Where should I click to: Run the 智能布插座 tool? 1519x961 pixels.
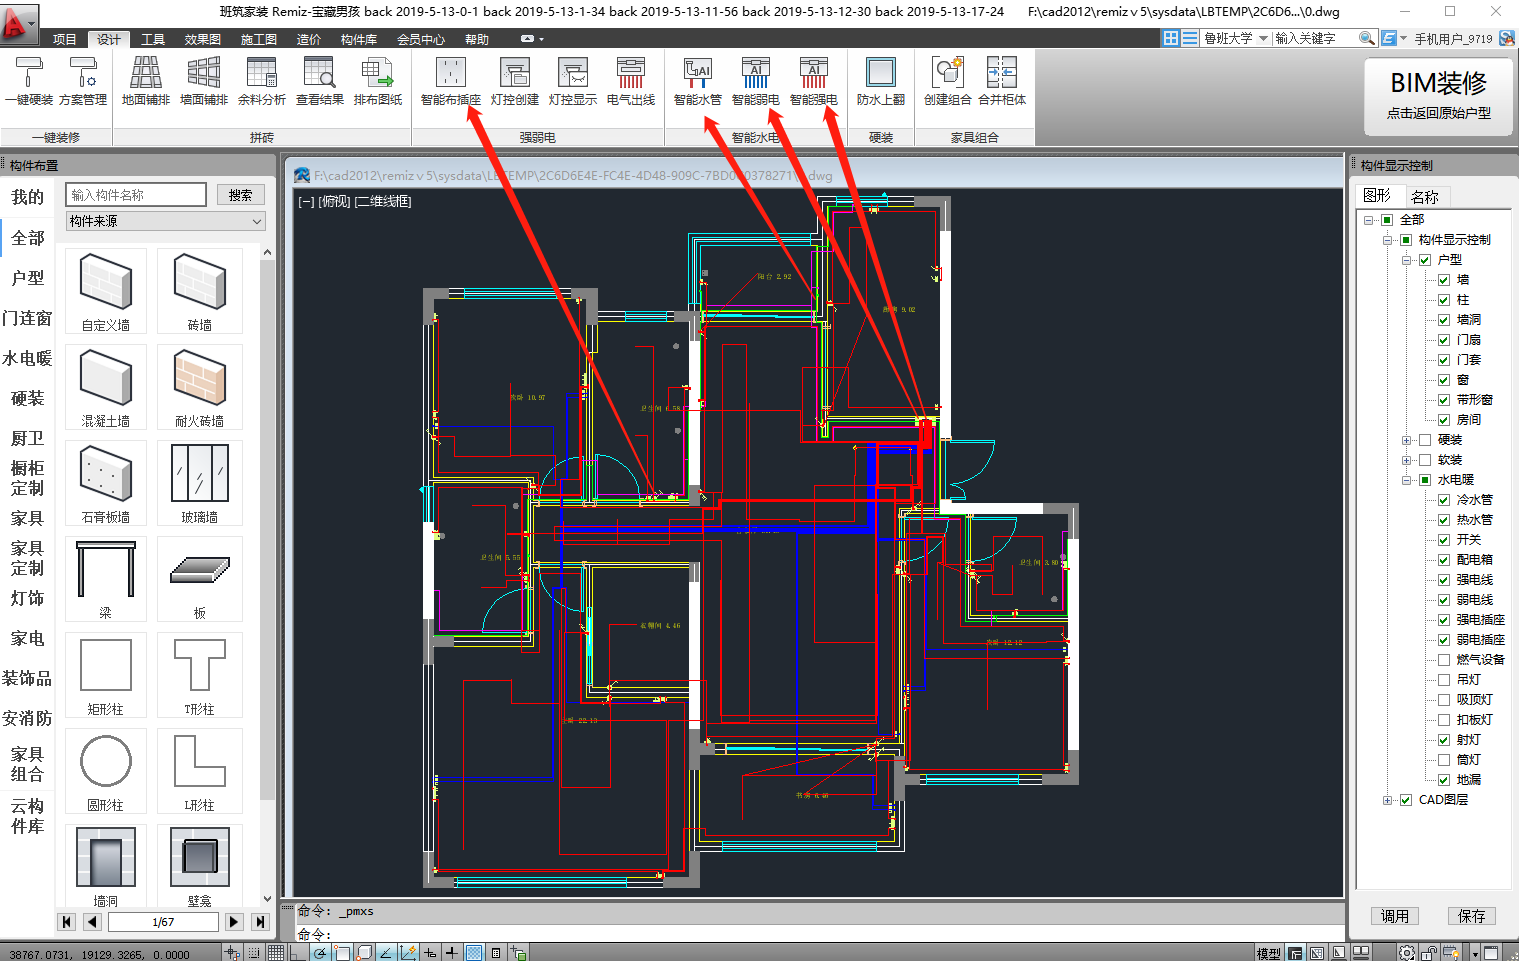tap(451, 82)
